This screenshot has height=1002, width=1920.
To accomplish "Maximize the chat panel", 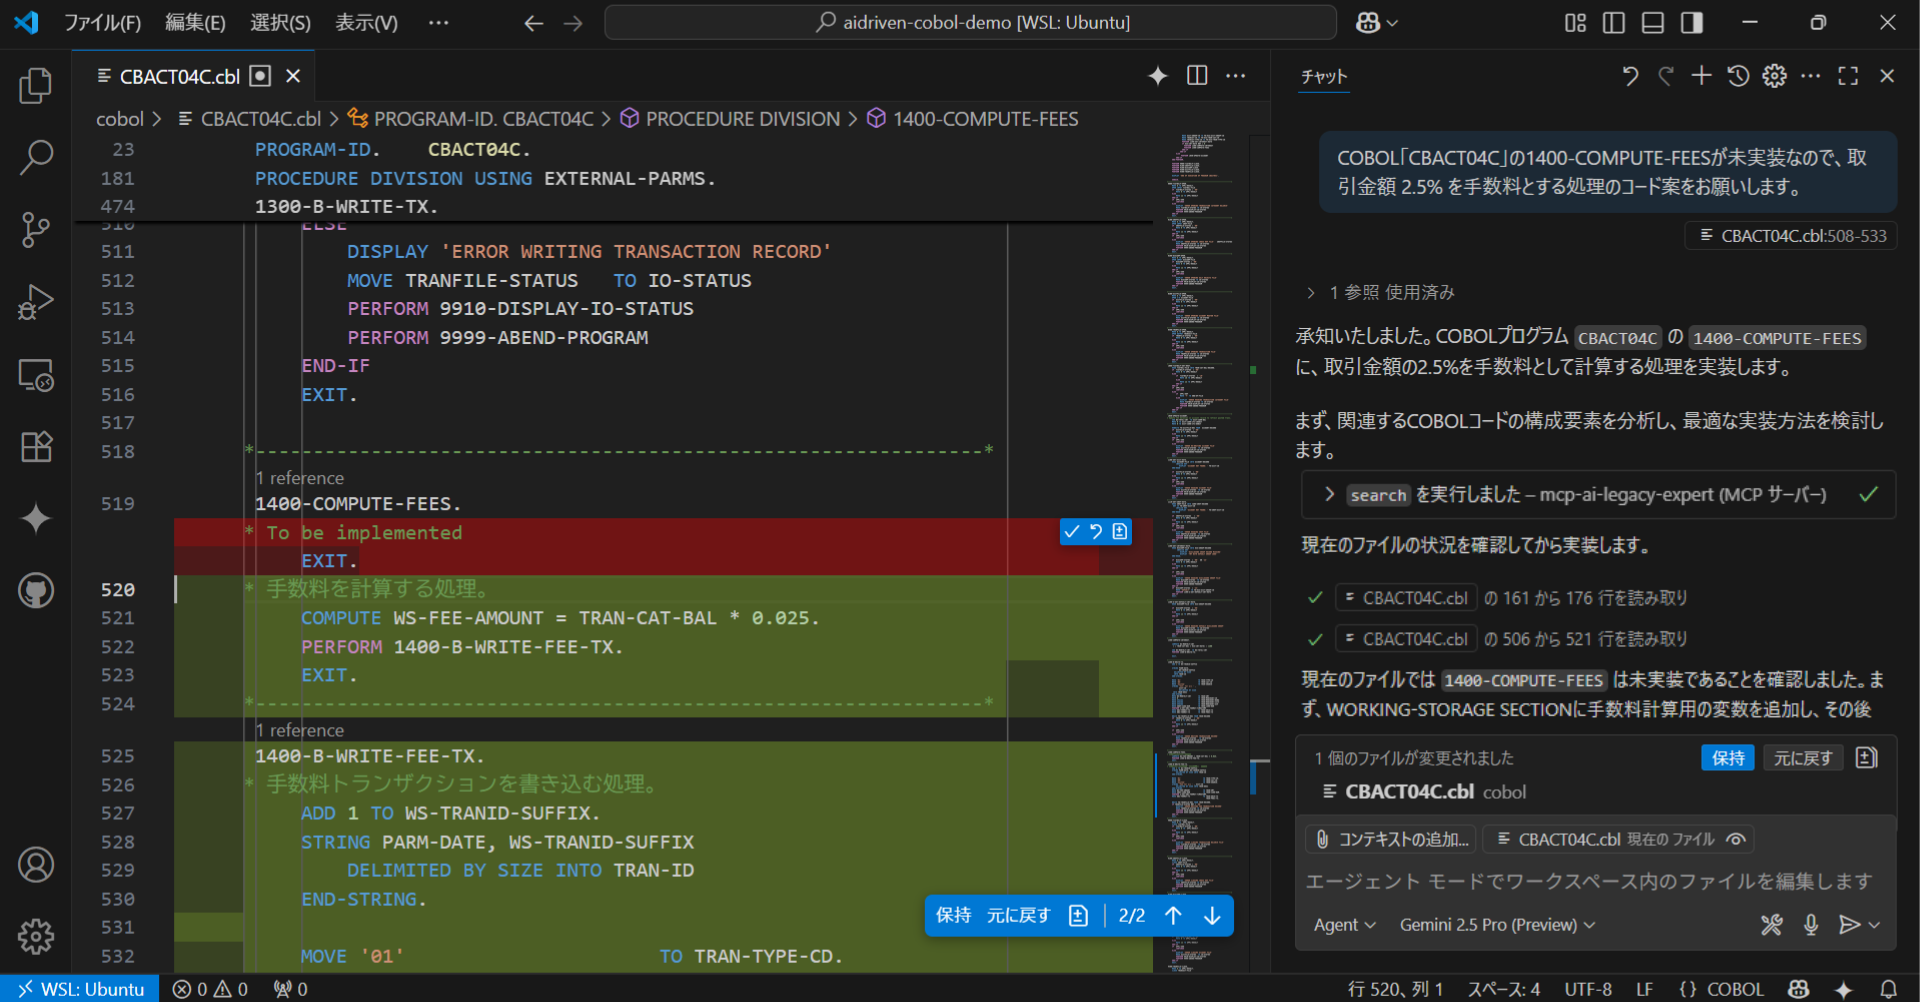I will [1848, 76].
